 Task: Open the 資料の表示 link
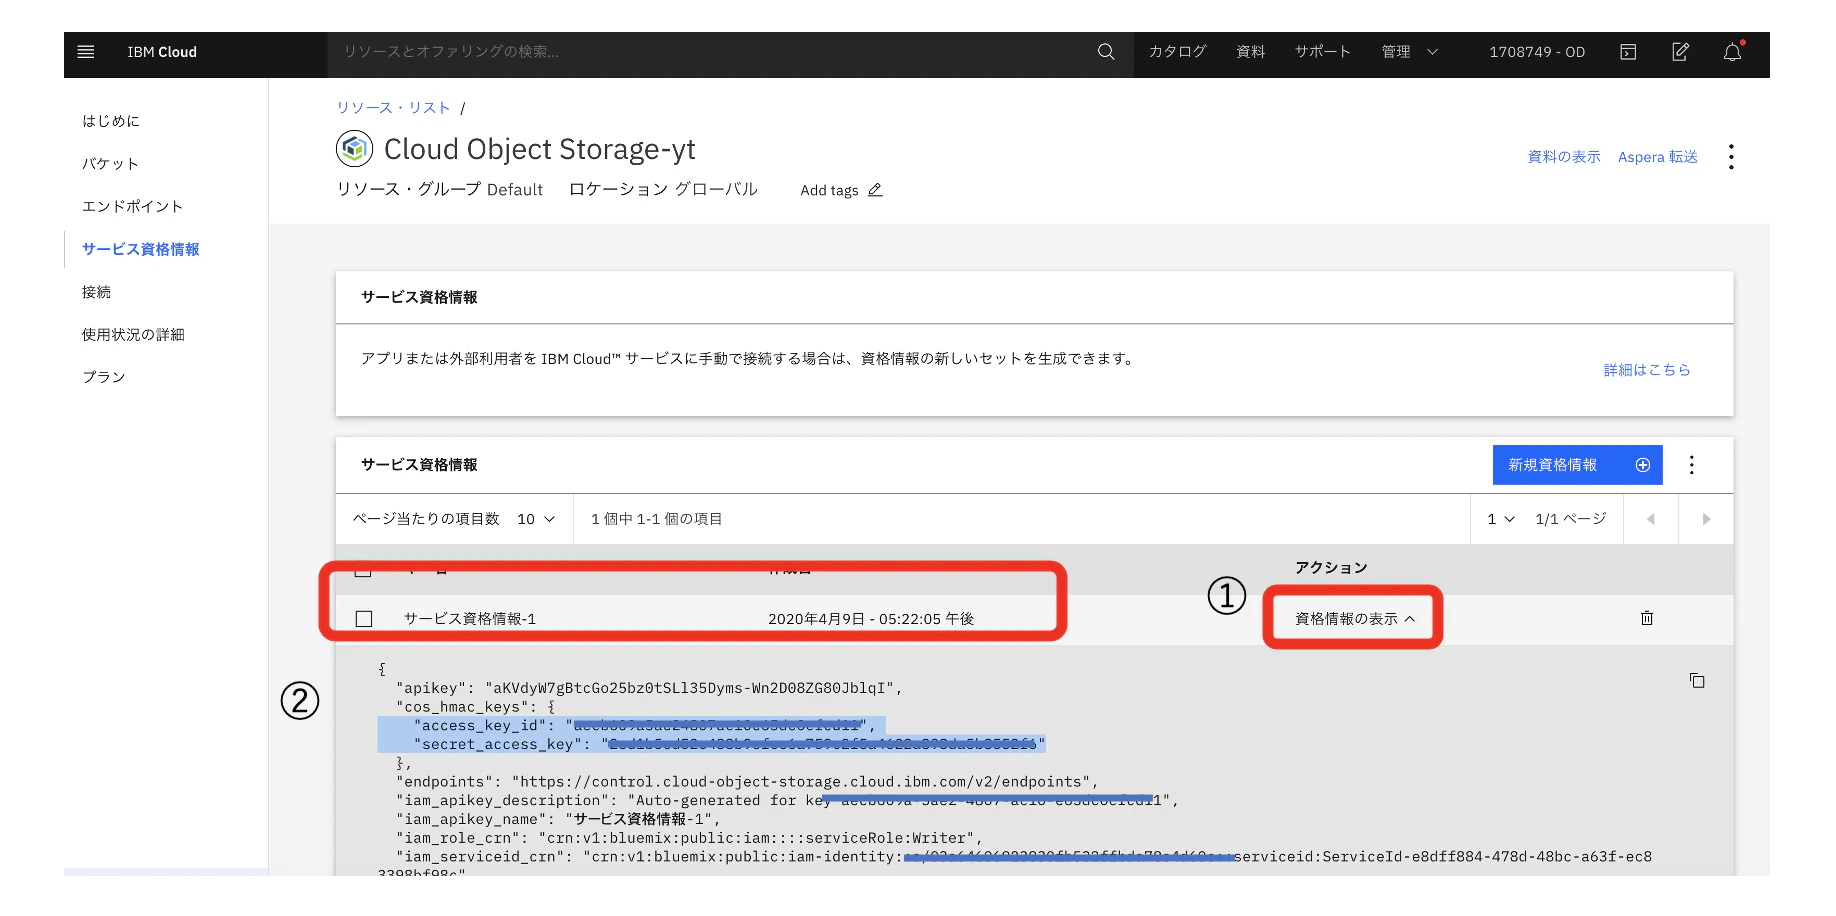tap(1563, 157)
